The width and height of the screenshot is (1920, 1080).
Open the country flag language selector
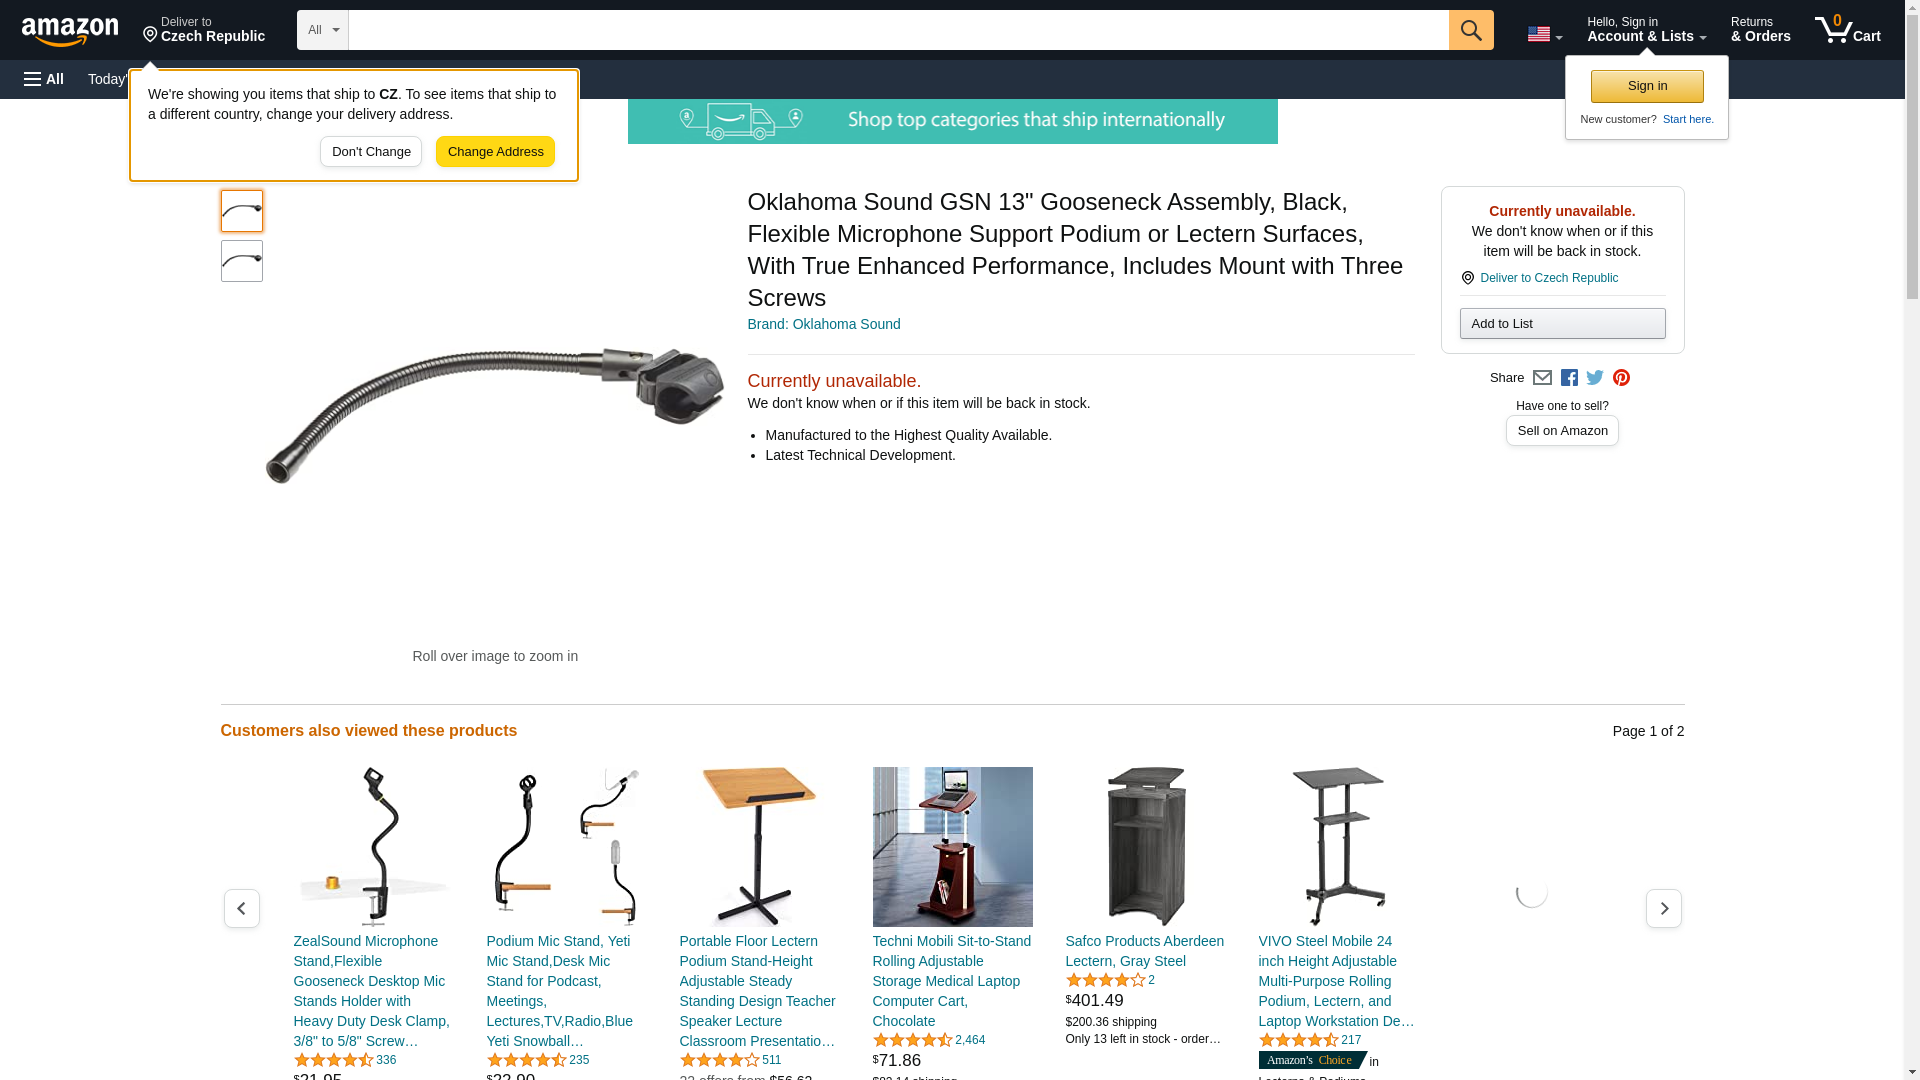click(x=1544, y=34)
